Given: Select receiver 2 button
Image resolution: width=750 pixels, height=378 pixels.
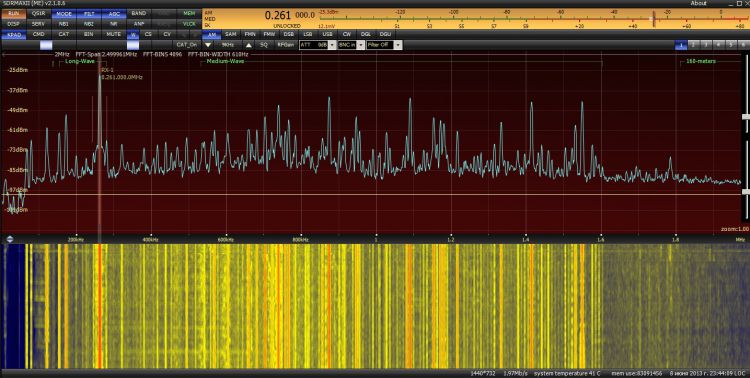Looking at the screenshot, I should tap(693, 45).
